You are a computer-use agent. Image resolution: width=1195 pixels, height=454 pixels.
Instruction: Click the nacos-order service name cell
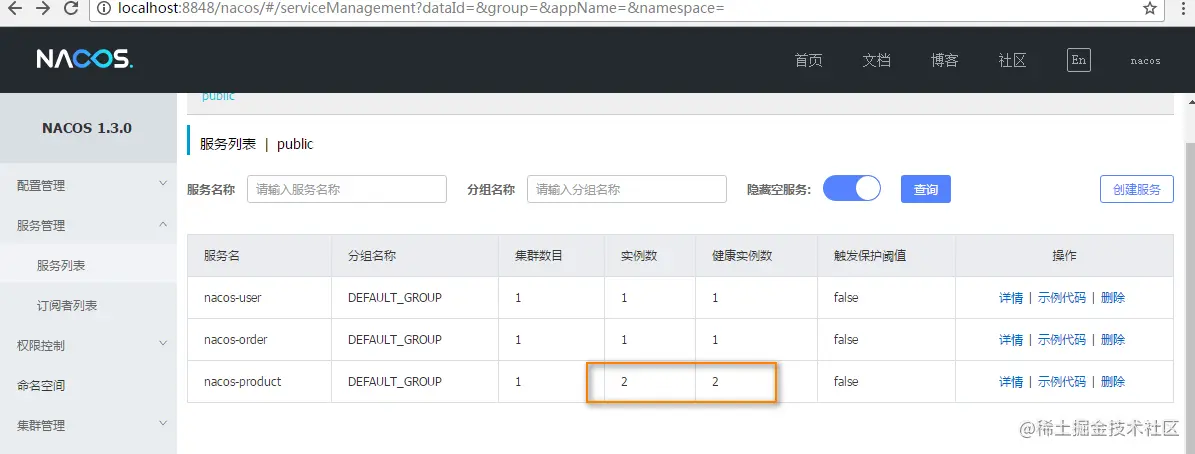259,340
